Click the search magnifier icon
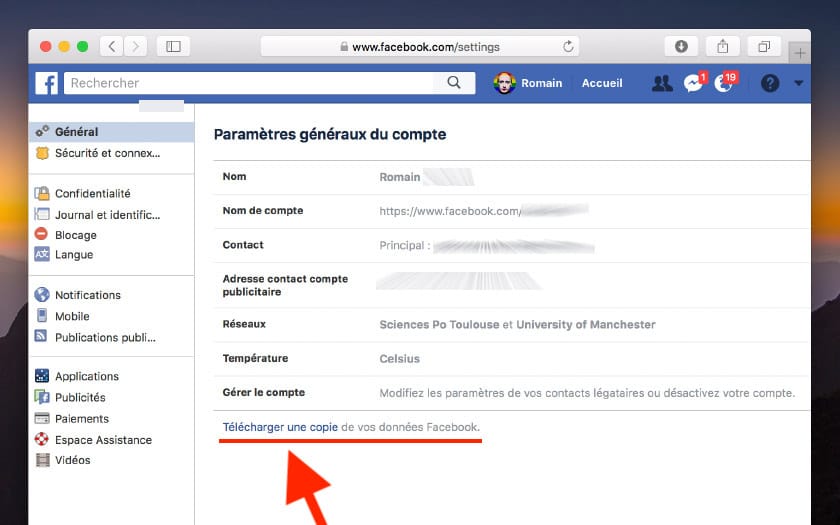Image resolution: width=840 pixels, height=525 pixels. (x=454, y=82)
